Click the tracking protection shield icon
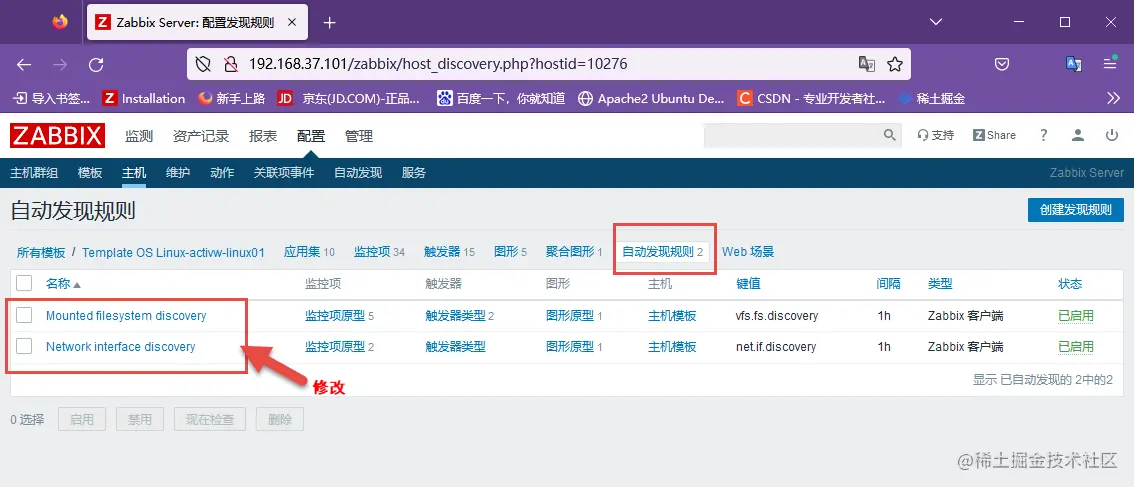 click(204, 64)
